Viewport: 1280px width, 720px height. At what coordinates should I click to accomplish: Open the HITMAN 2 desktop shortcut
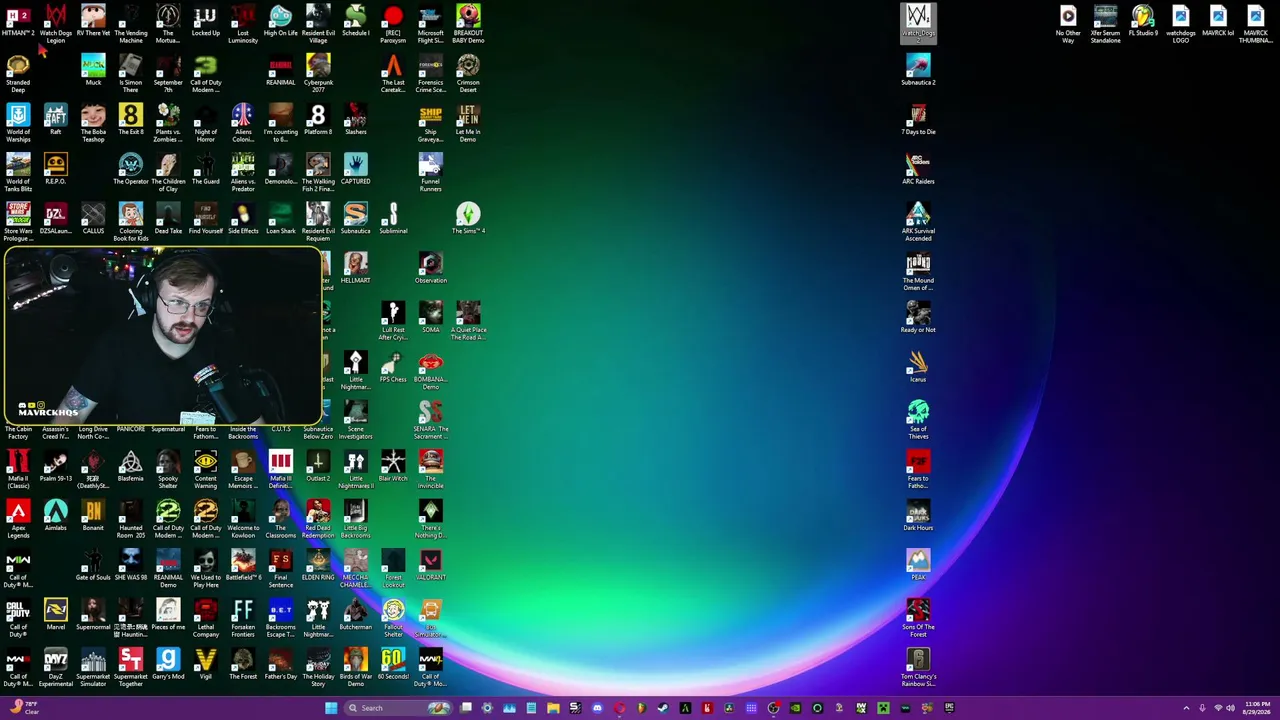pyautogui.click(x=18, y=23)
